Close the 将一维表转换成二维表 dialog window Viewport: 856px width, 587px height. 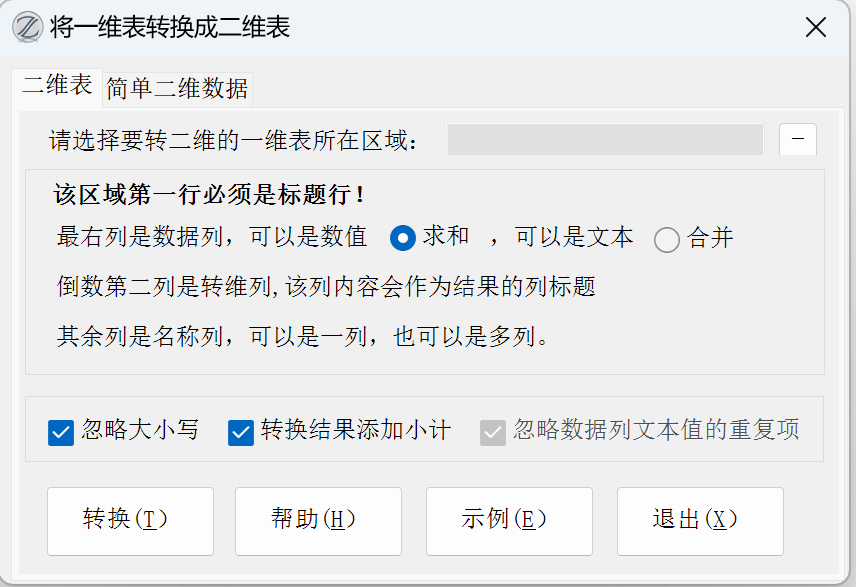pyautogui.click(x=816, y=28)
